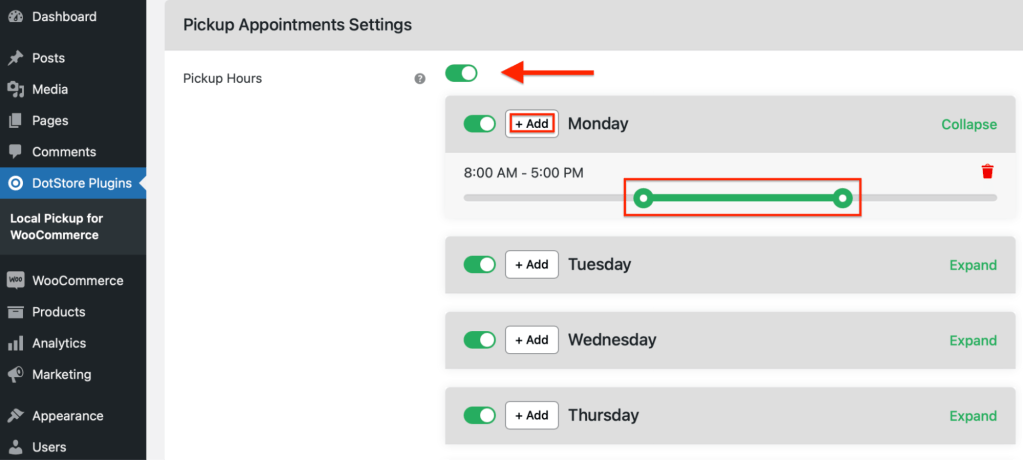The height and width of the screenshot is (460, 1023).
Task: Expand the Tuesday pickup hours section
Action: [973, 265]
